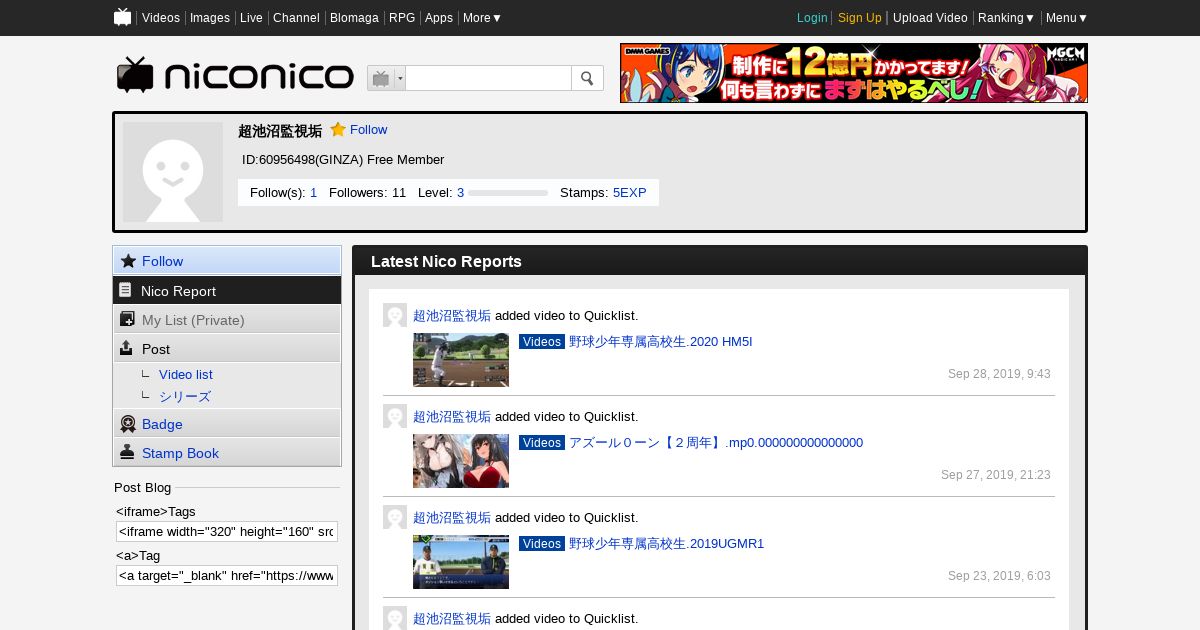Screen dimensions: 1200x630
Task: Open the Apps top navigation link
Action: pos(439,18)
